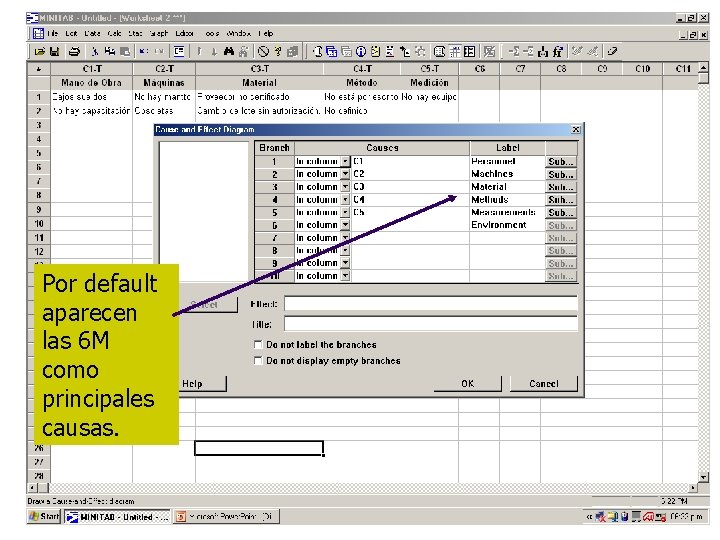Click the worksheet horizontal scrollbar right arrow
720x540 pixels.
coord(692,487)
